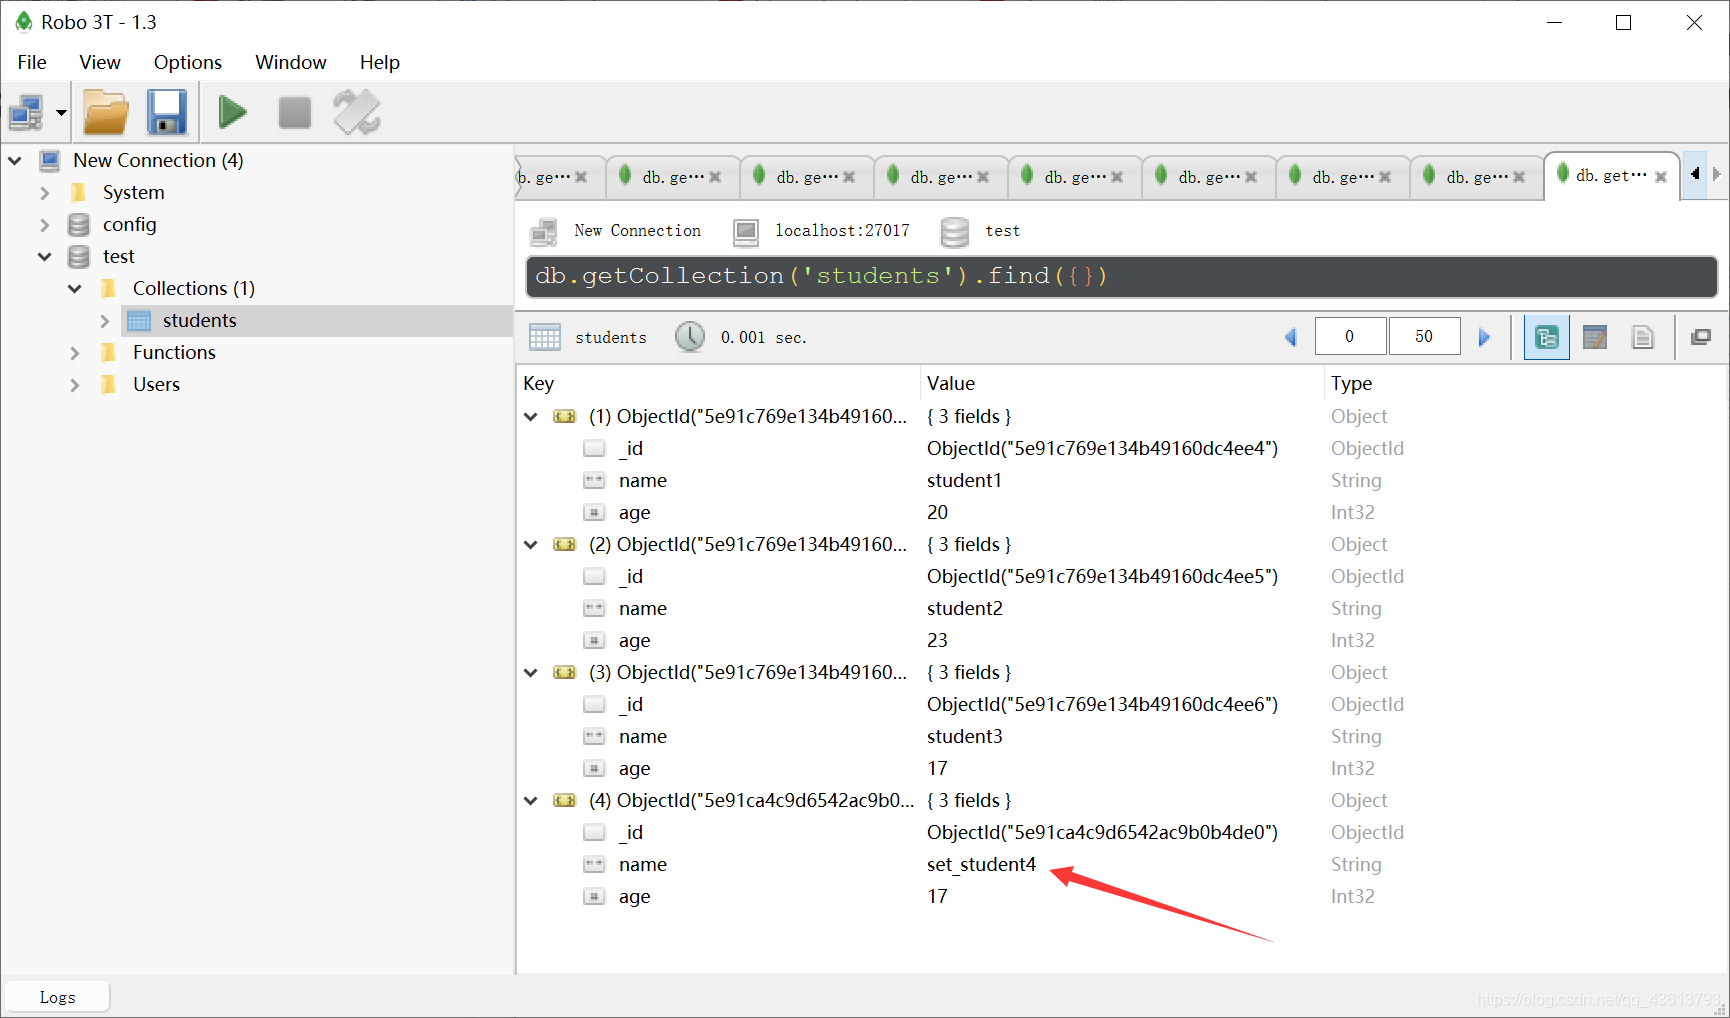Collapse document (3) ObjectId row
Viewport: 1730px width, 1018px height.
[x=531, y=672]
